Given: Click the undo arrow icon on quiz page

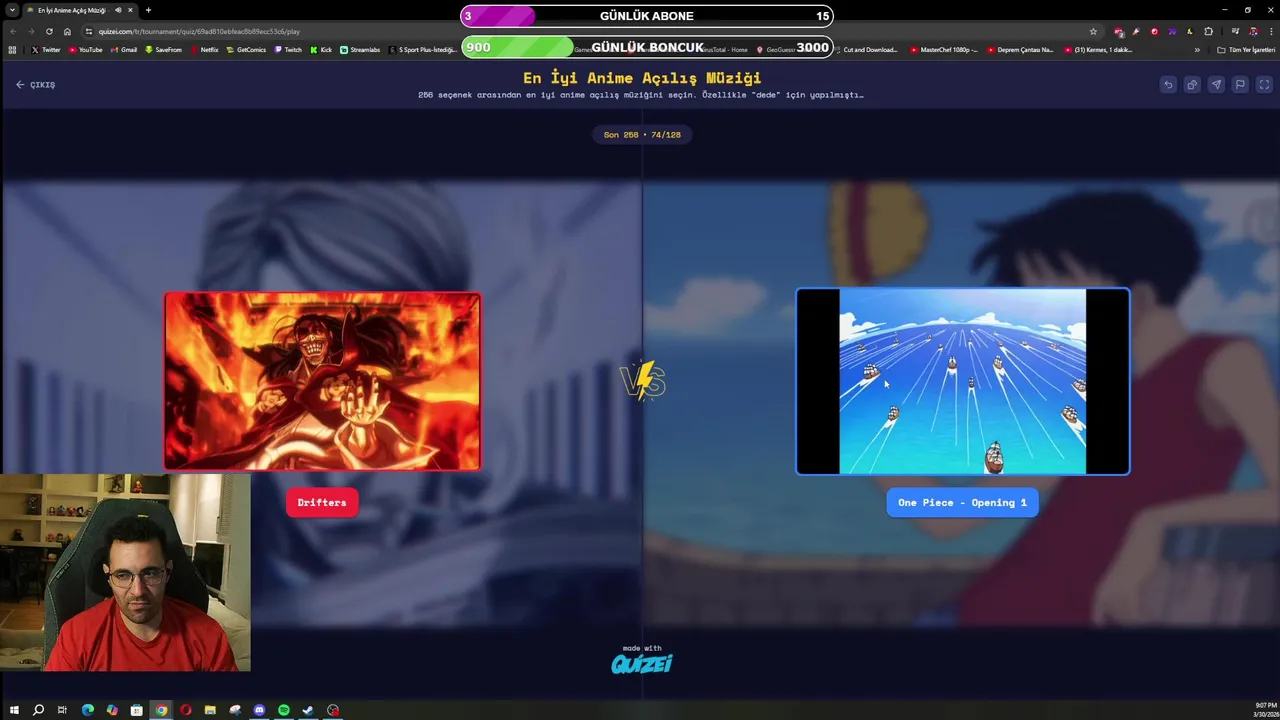Looking at the screenshot, I should (x=1168, y=85).
